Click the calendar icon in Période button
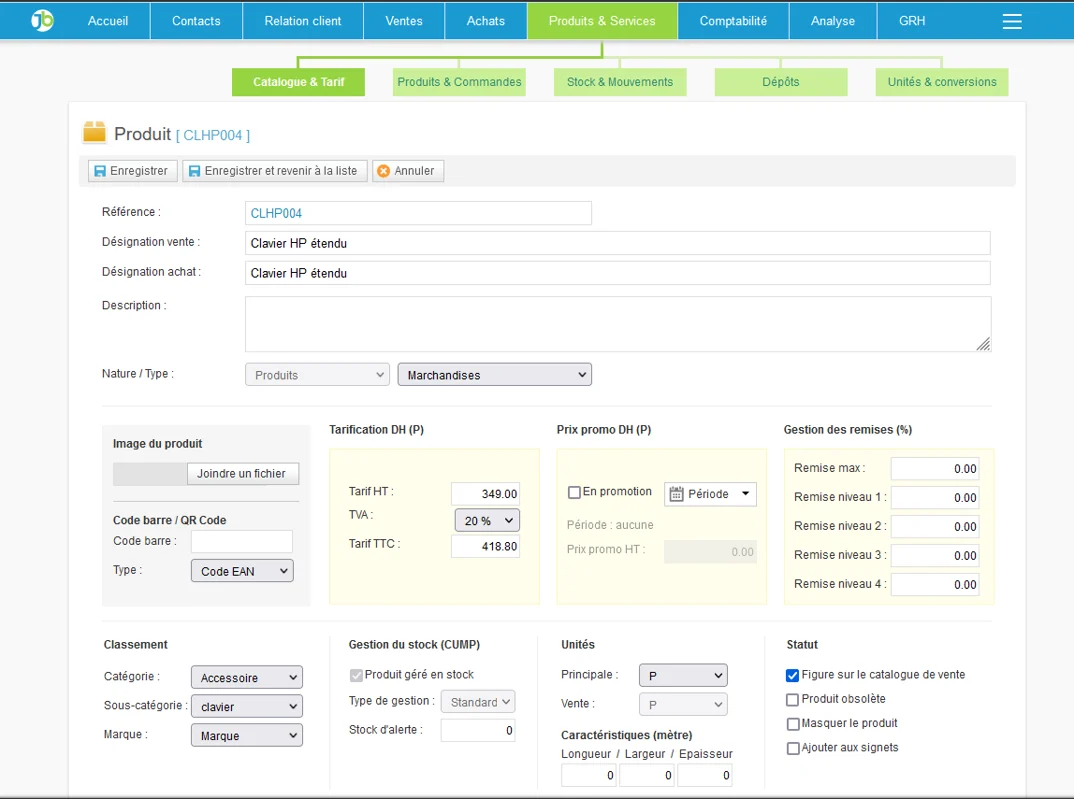Viewport: 1074px width, 799px height. 676,494
